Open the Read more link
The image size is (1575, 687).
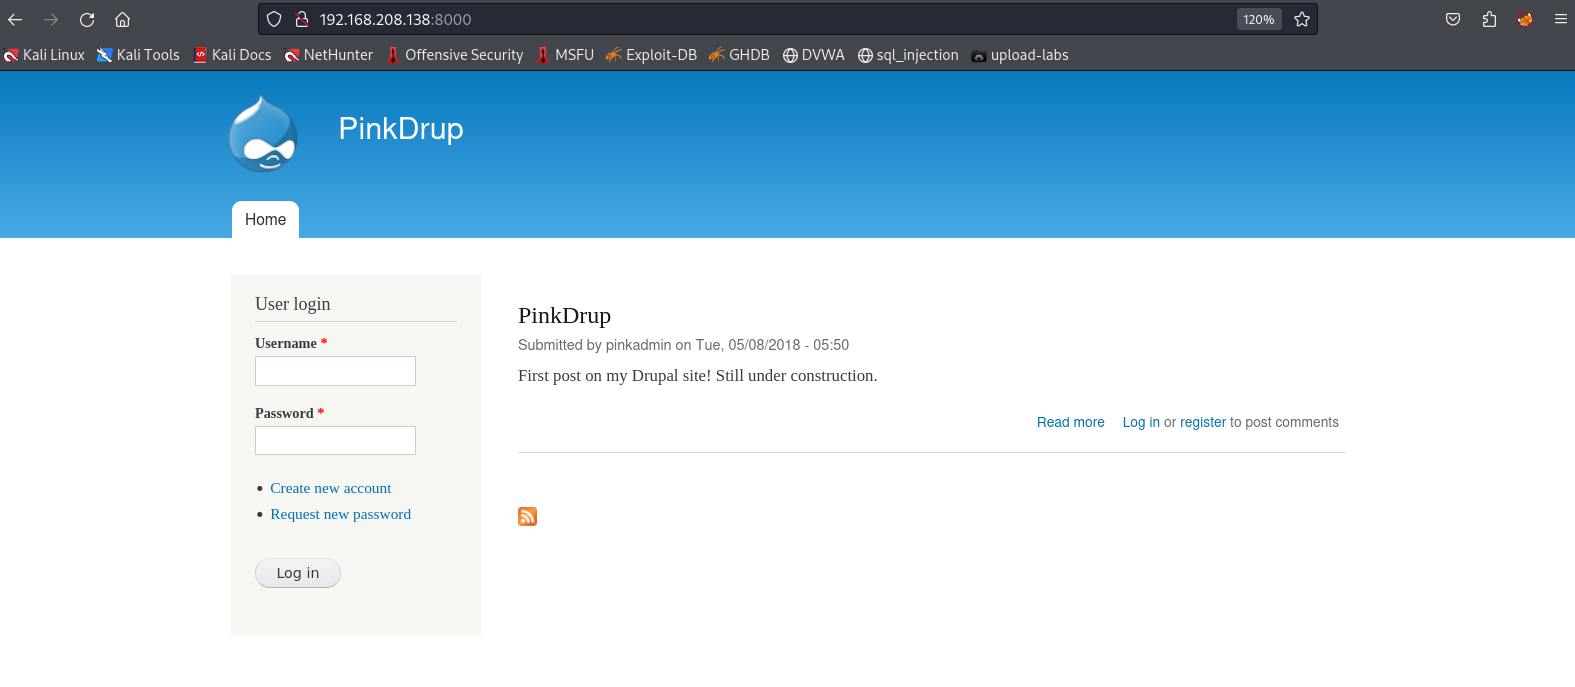pyautogui.click(x=1070, y=422)
